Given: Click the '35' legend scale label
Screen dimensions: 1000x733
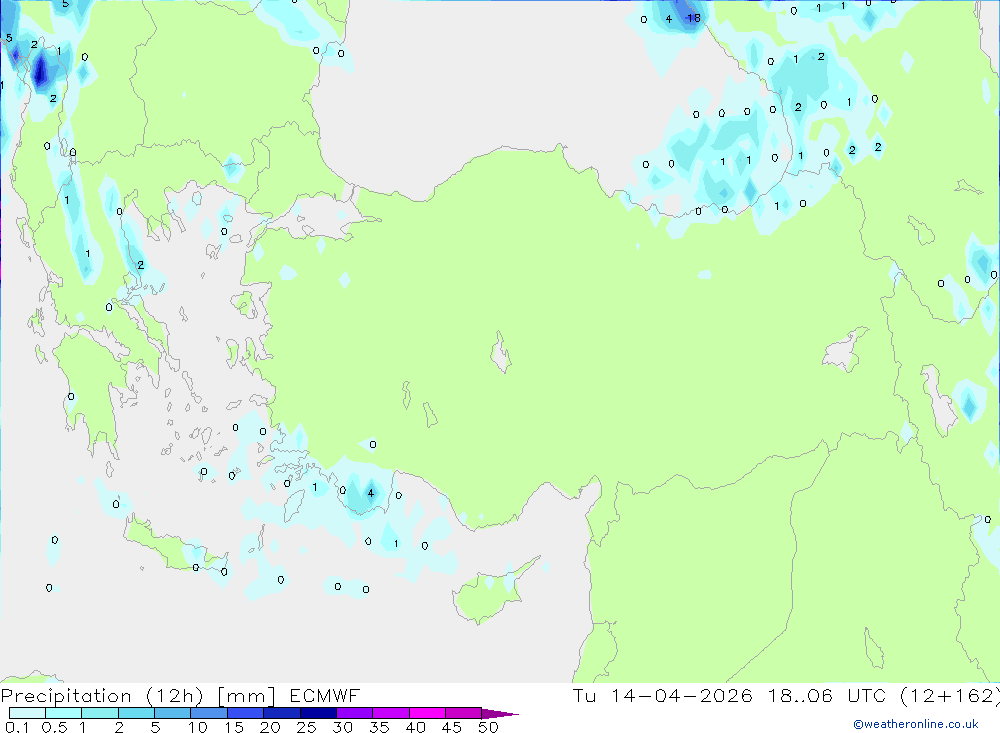Looking at the screenshot, I should 379,727.
